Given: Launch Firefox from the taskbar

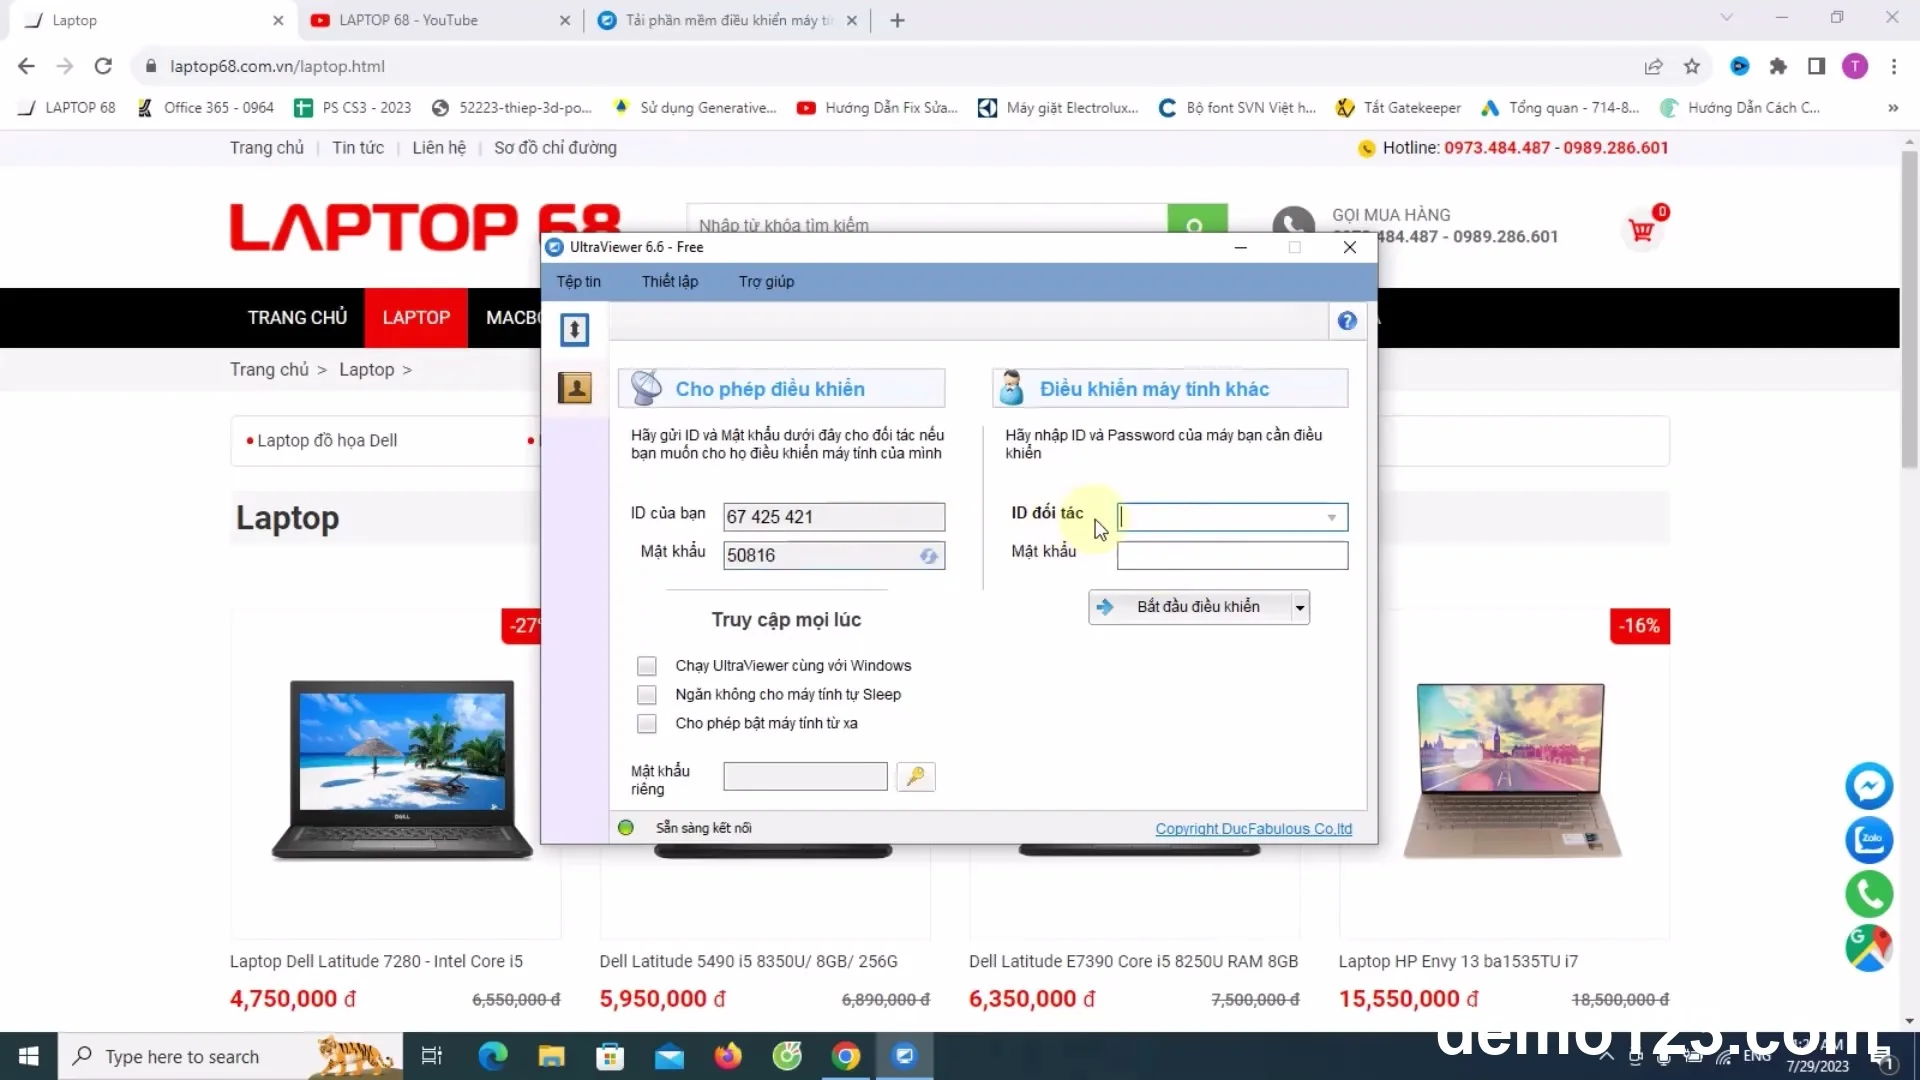Looking at the screenshot, I should pos(728,1056).
